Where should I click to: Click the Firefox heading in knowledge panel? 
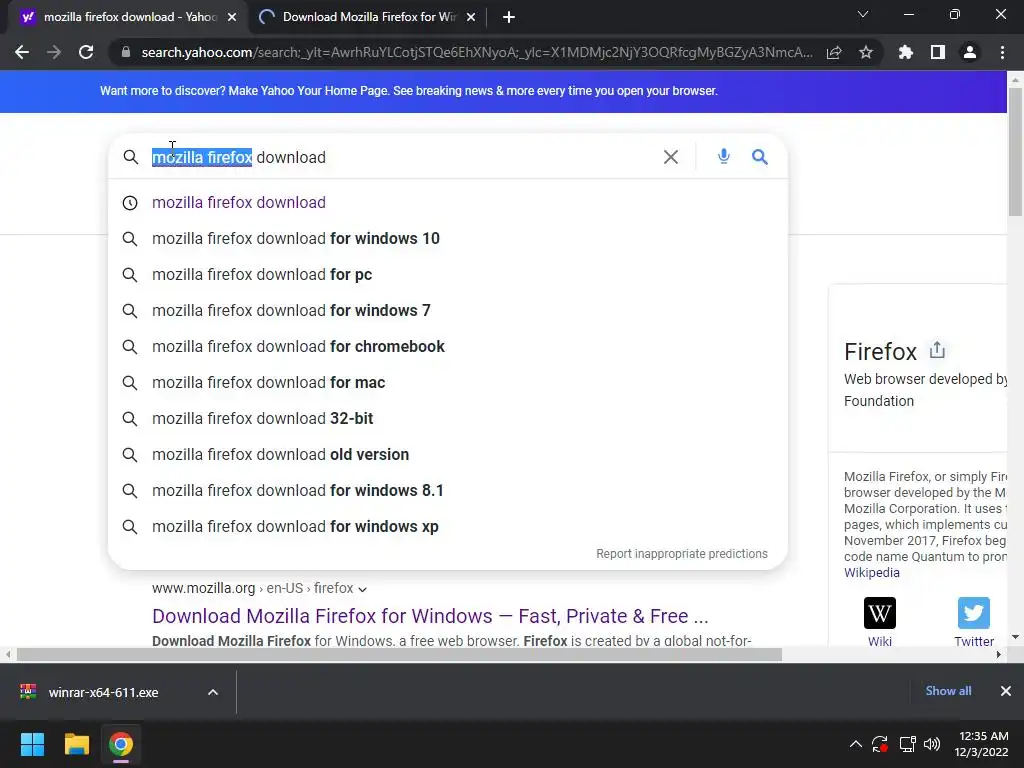tap(880, 351)
